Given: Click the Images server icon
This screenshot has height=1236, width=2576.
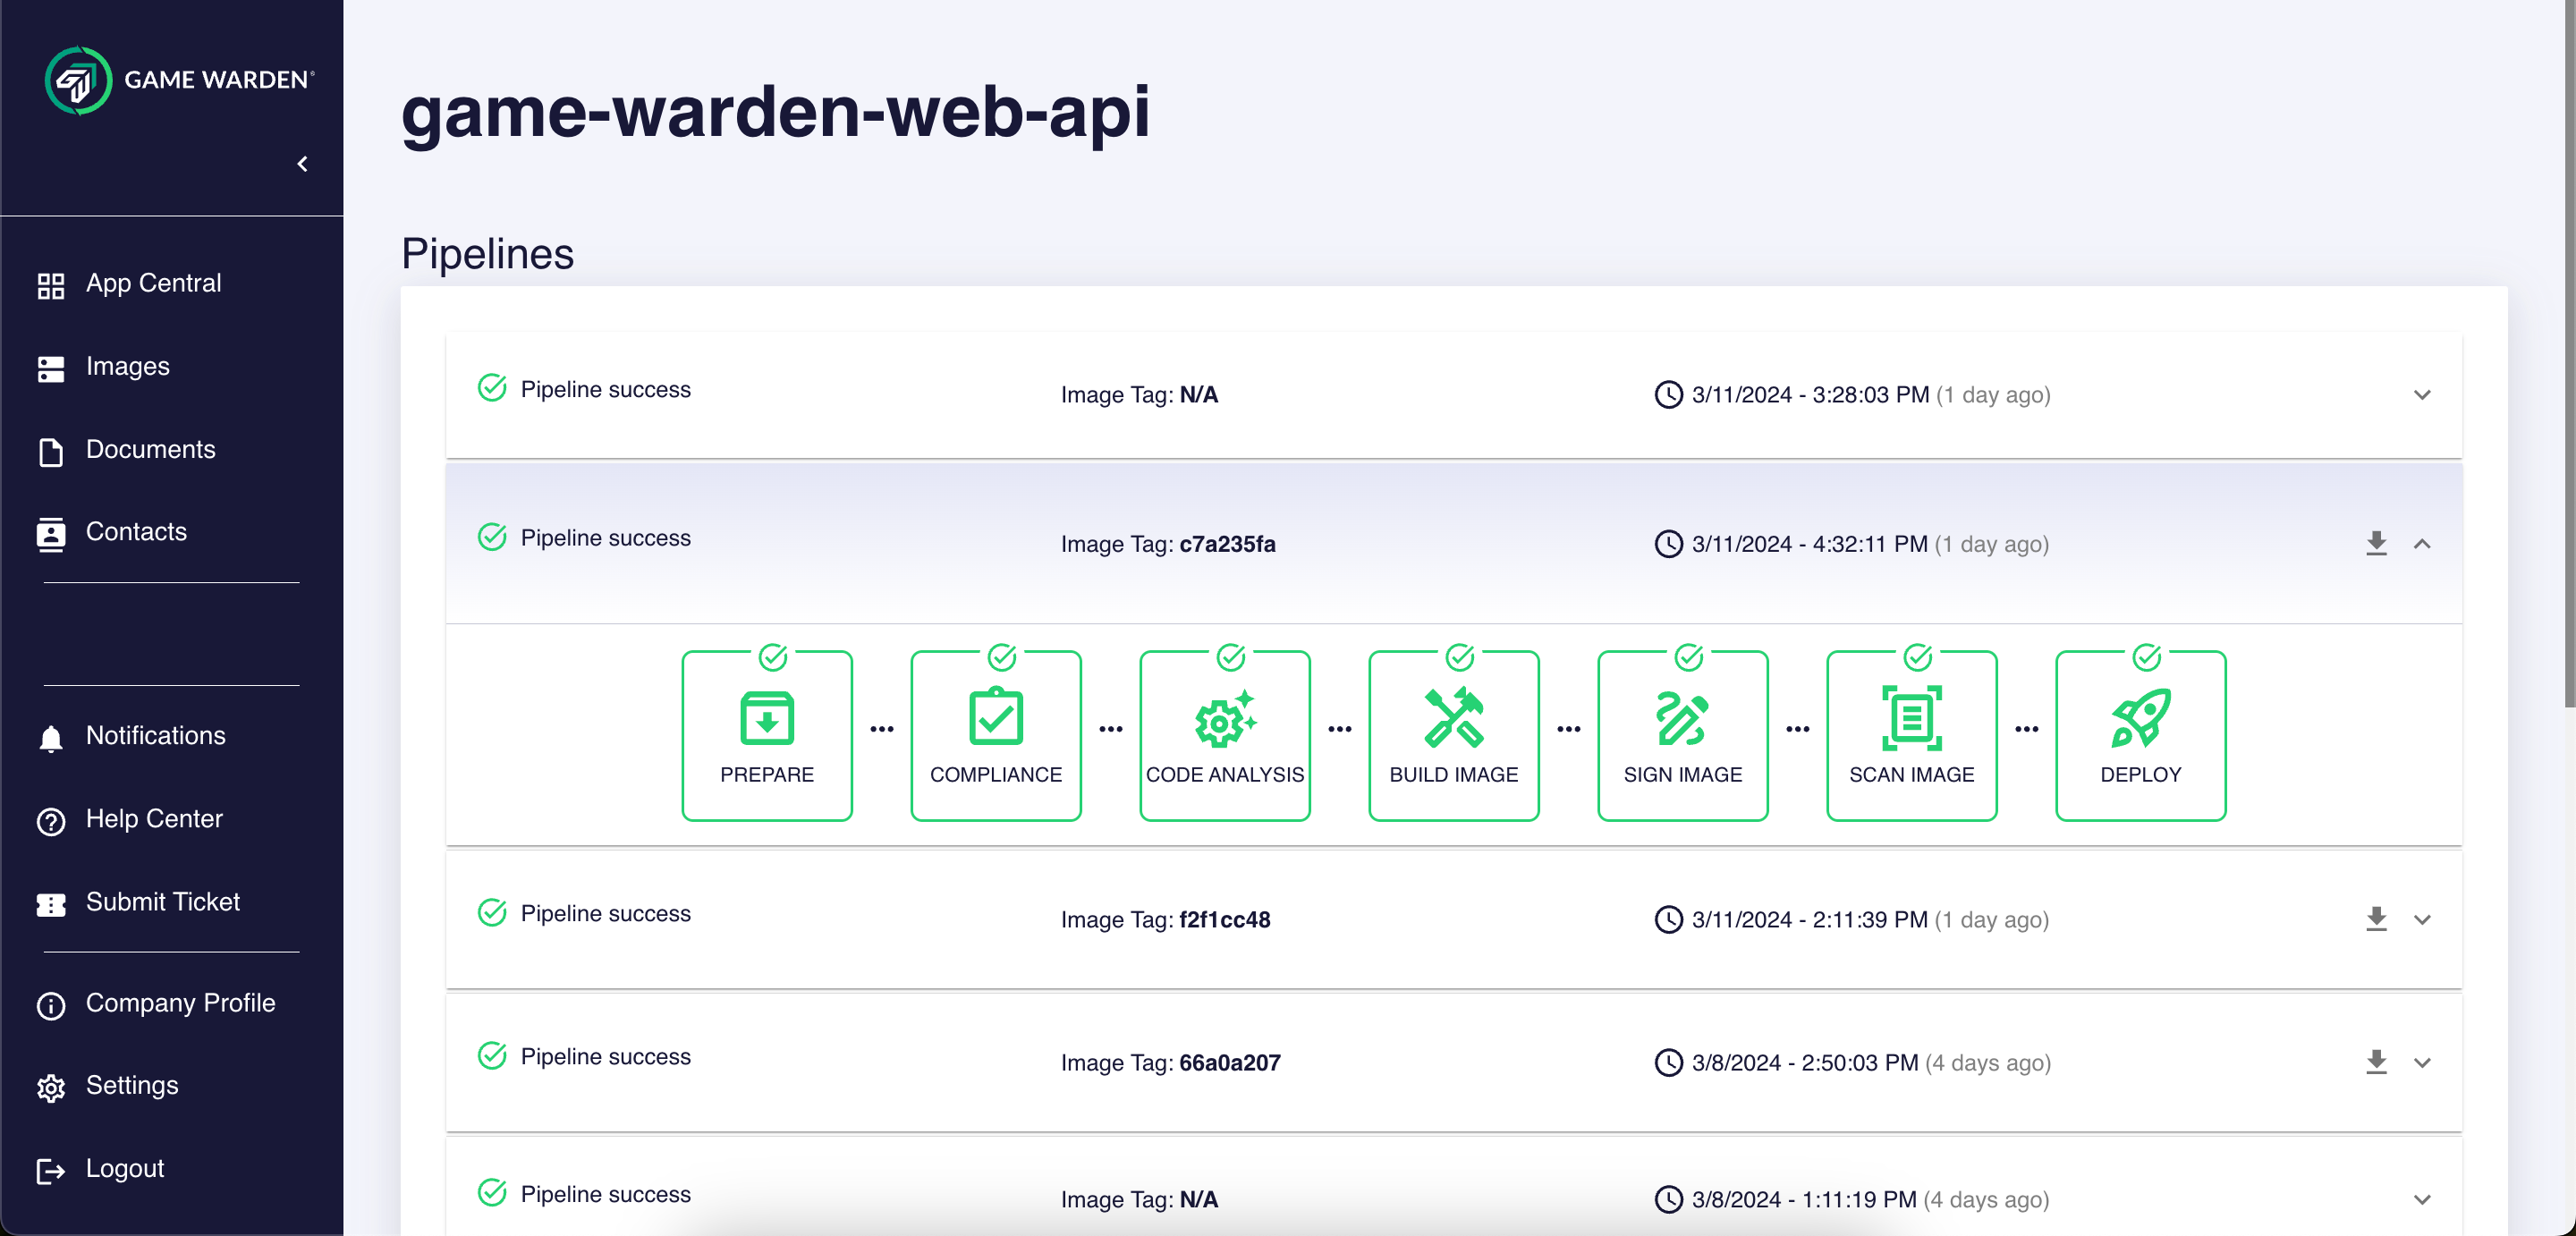Looking at the screenshot, I should coord(51,369).
